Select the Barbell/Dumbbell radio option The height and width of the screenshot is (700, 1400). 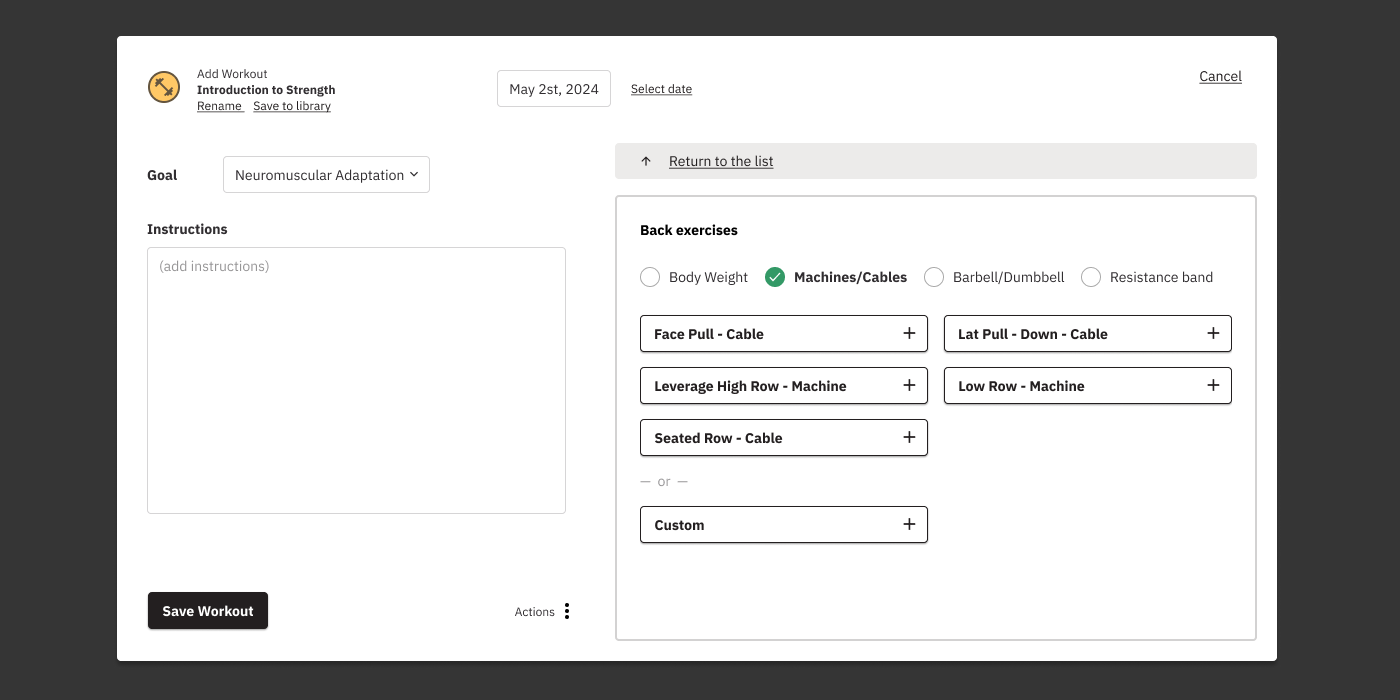934,277
